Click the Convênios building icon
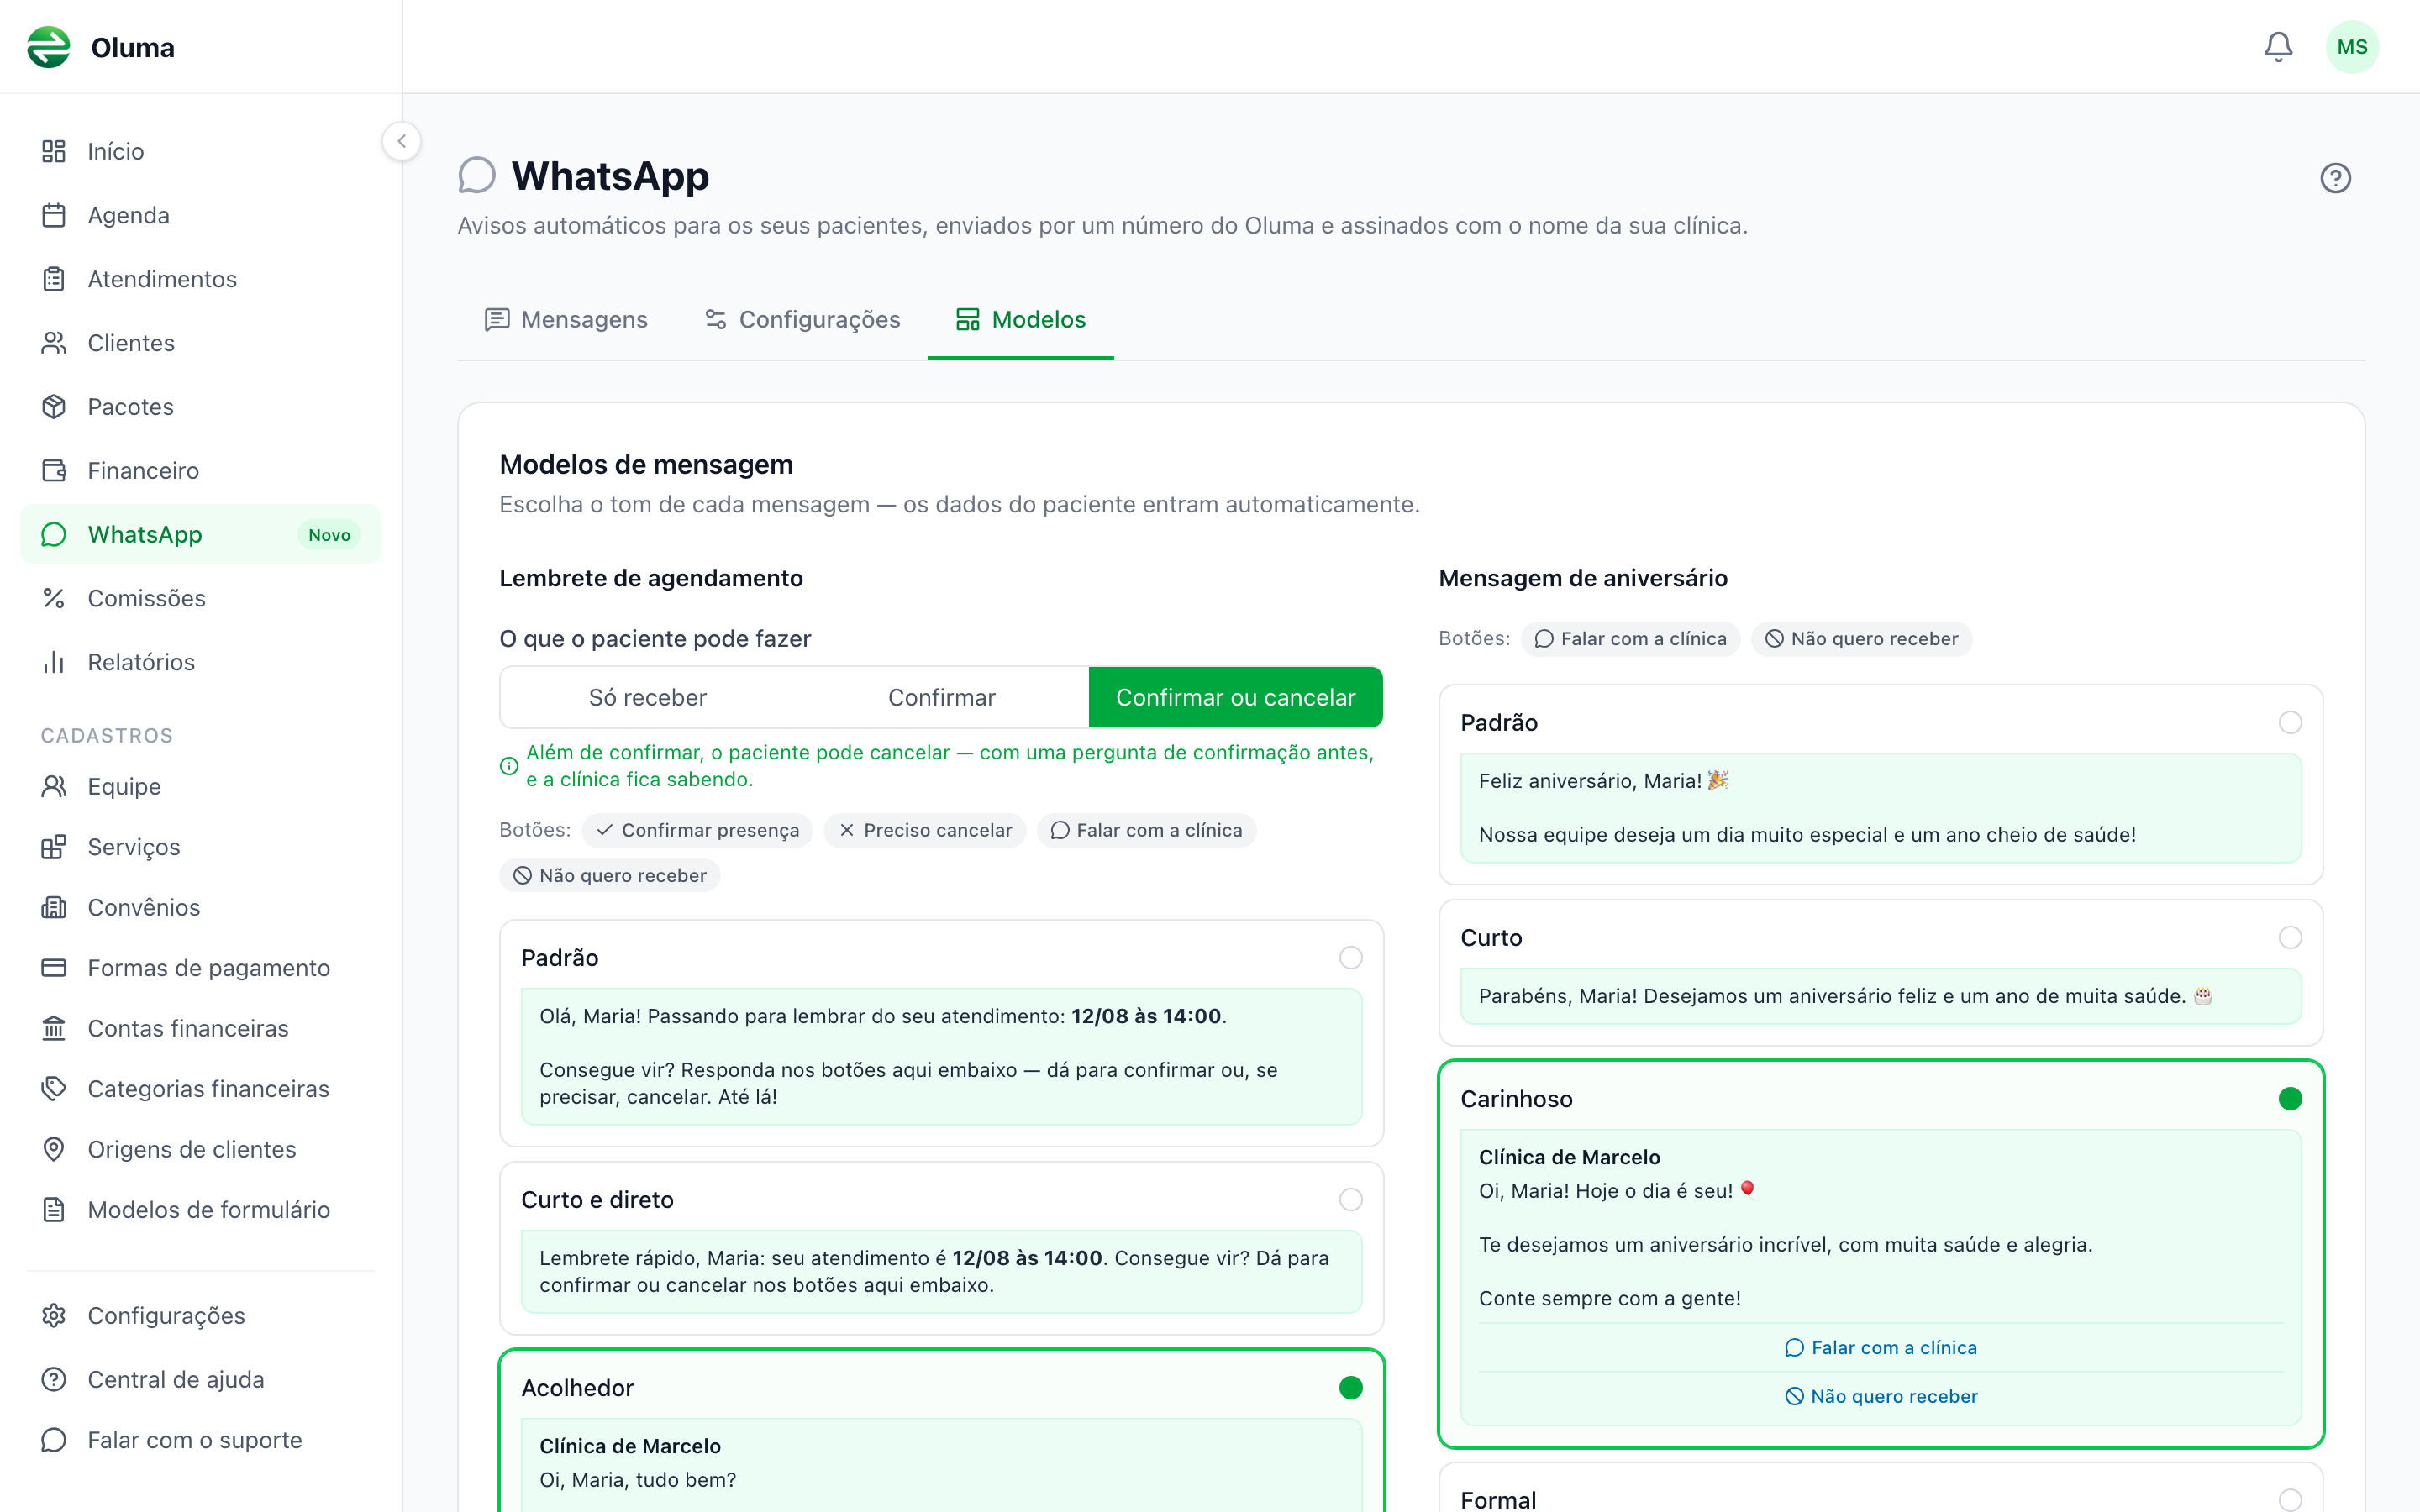 point(54,907)
